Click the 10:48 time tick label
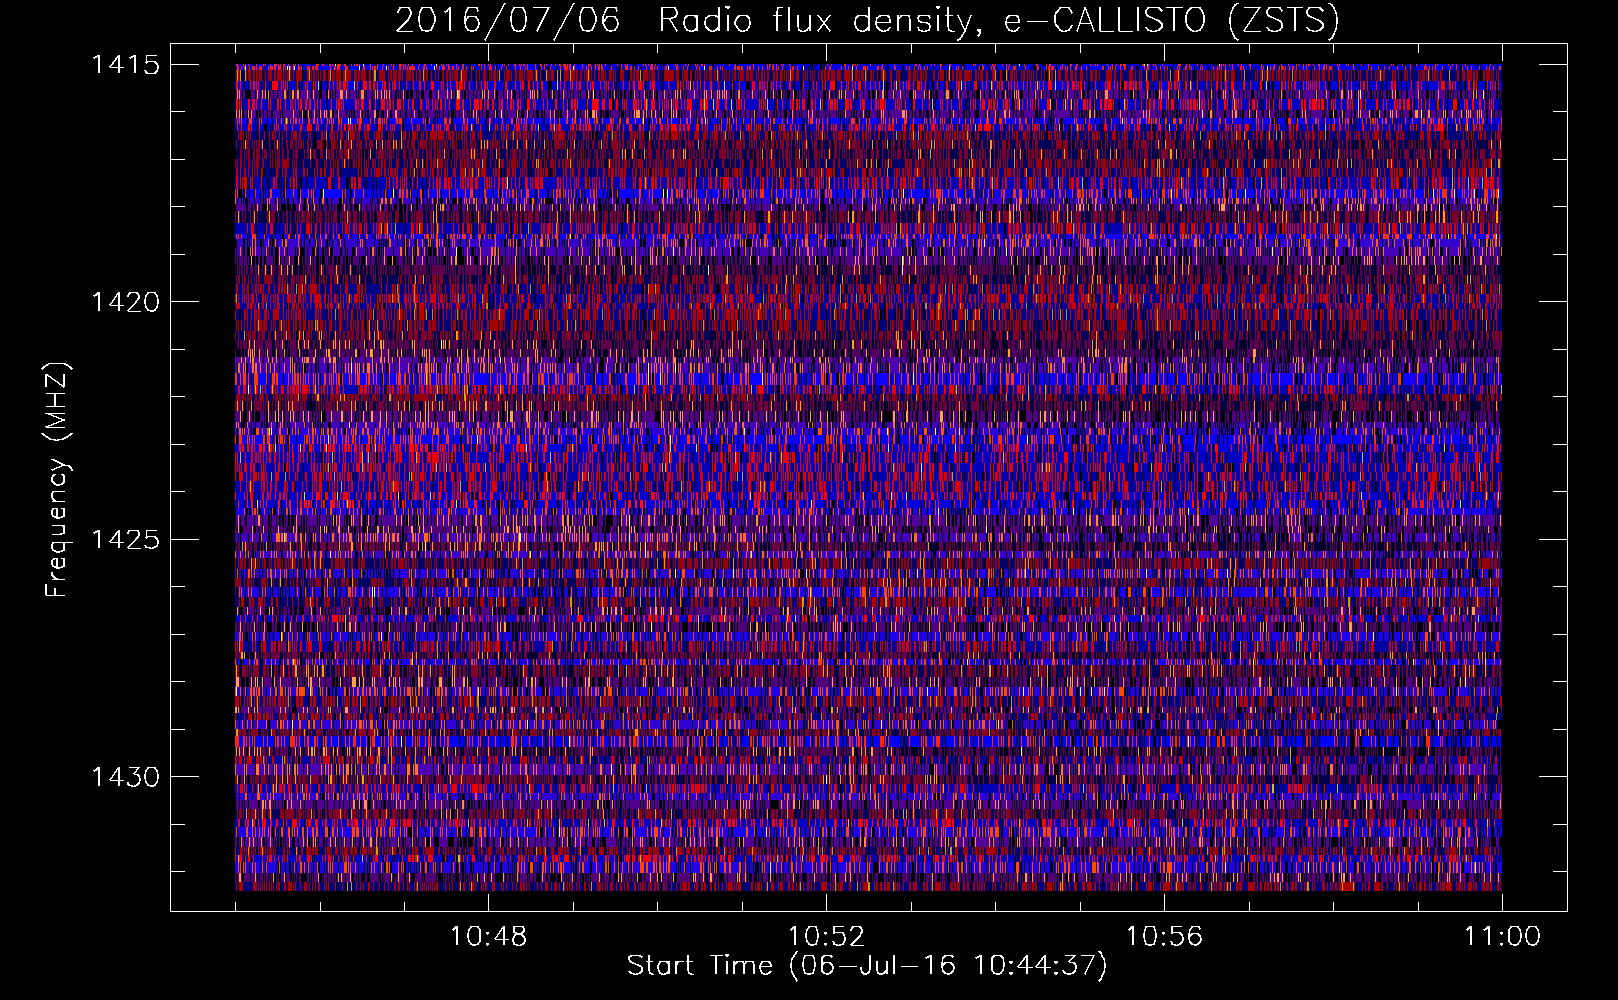The width and height of the screenshot is (1618, 1000). click(488, 937)
